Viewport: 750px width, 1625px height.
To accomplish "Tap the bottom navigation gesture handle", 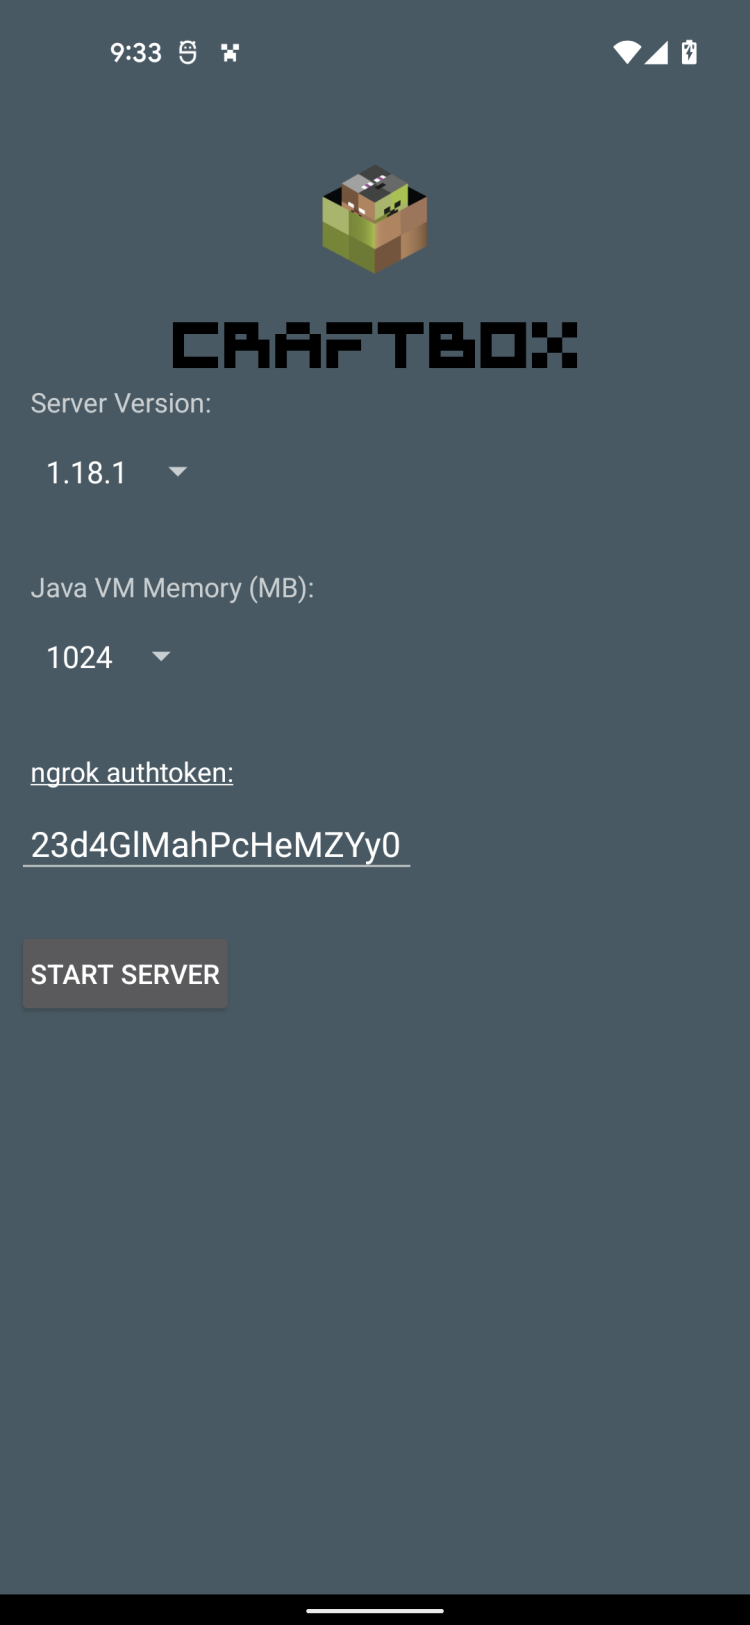I will 375,1610.
